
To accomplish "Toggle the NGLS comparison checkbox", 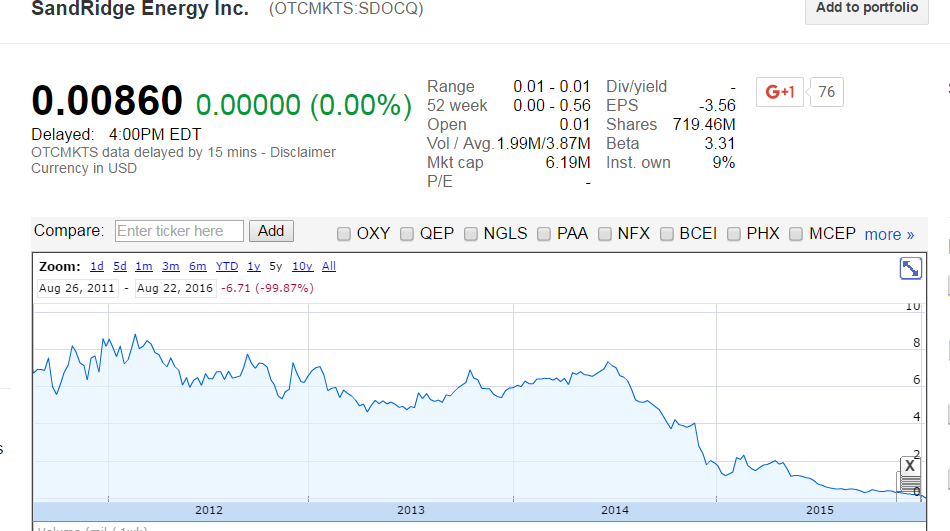I will click(x=471, y=234).
